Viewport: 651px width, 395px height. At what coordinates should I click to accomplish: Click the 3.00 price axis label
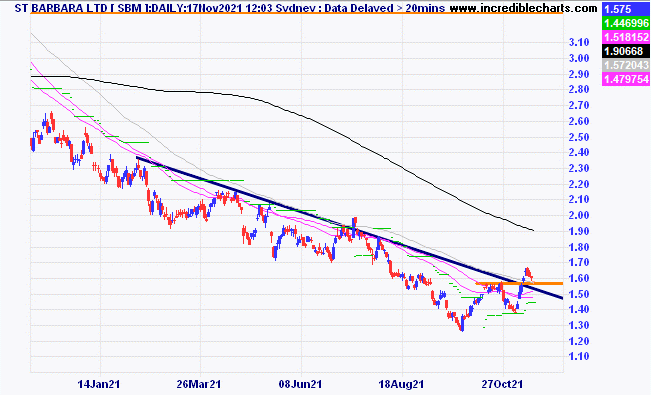click(579, 58)
